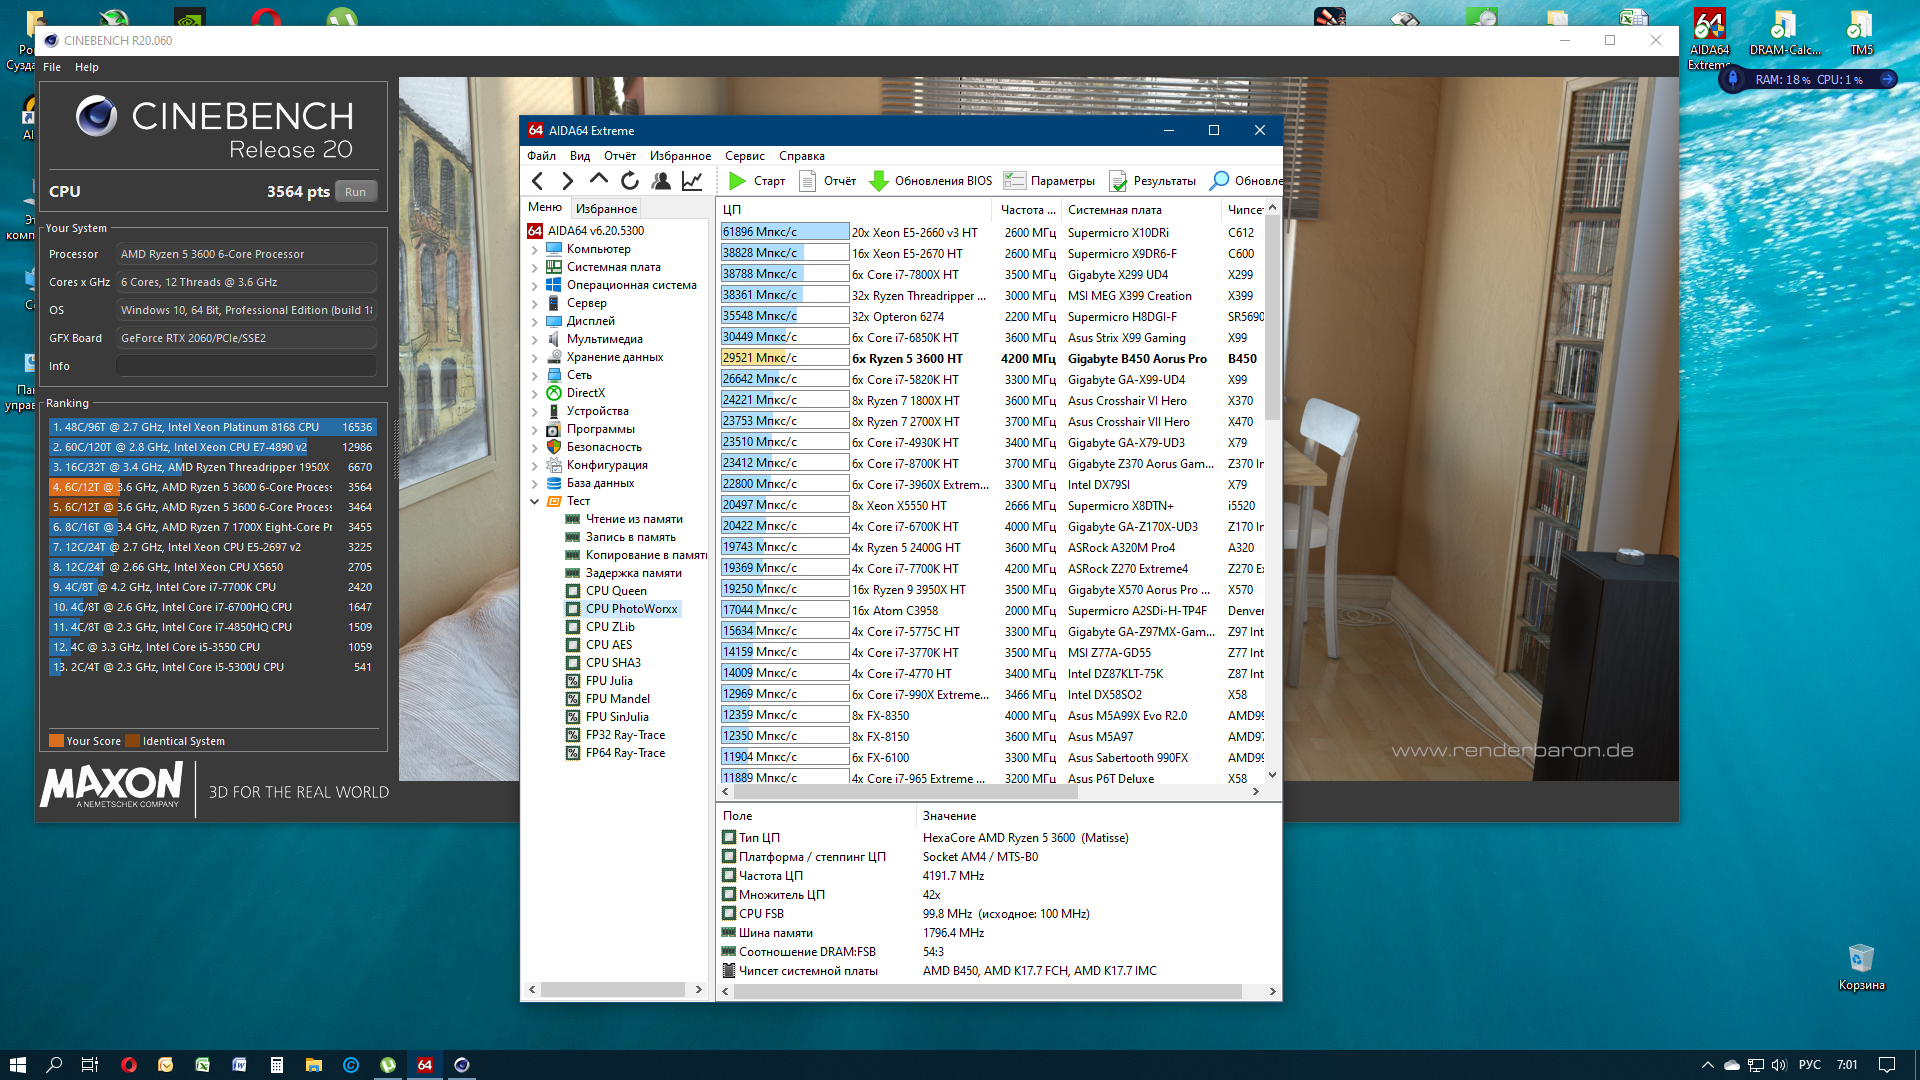
Task: Click the refresh icon in AIDA64 toolbar
Action: pos(629,181)
